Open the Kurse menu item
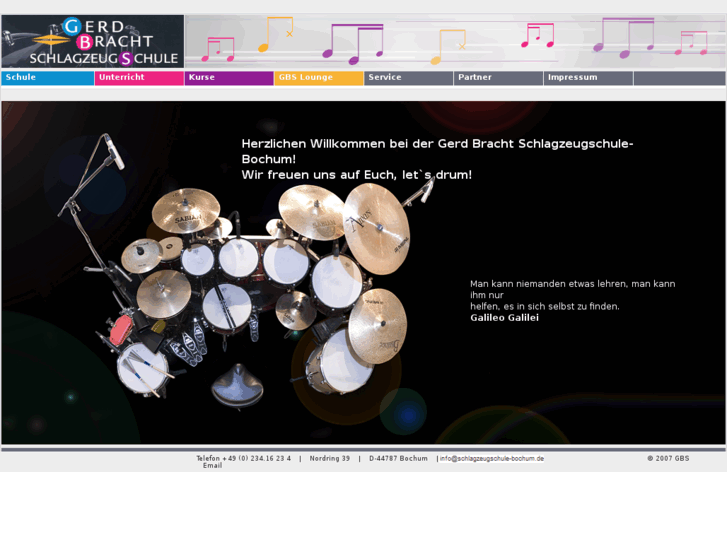This screenshot has width=727, height=545. 229,78
